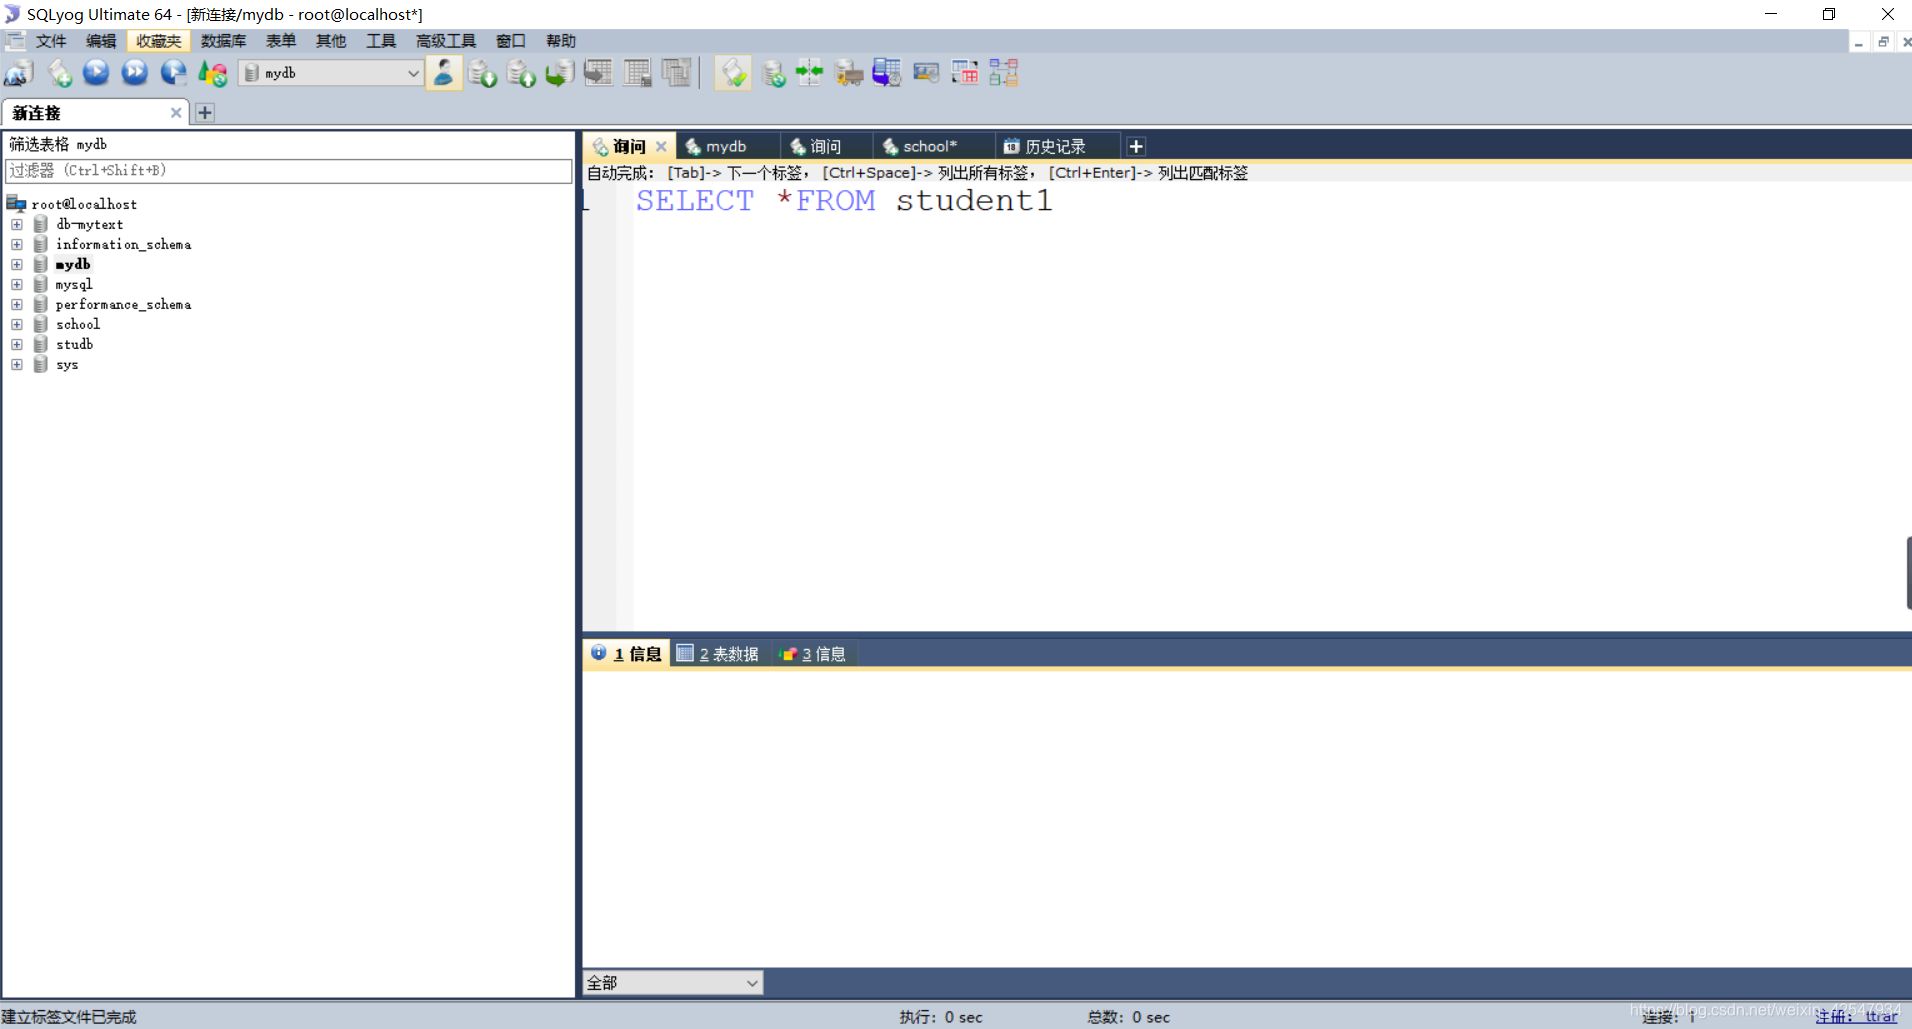Select the 2 表数据 result tab
This screenshot has width=1912, height=1029.
[x=719, y=654]
